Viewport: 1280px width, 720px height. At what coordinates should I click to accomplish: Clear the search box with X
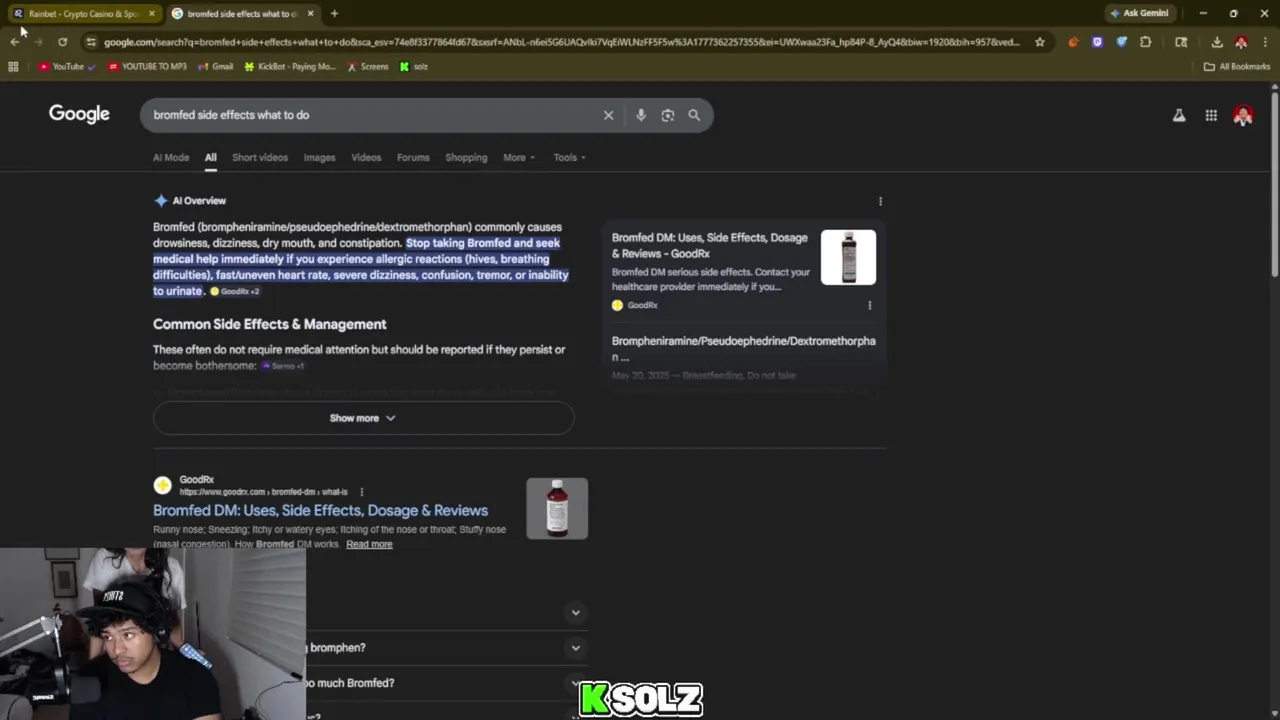tap(608, 115)
